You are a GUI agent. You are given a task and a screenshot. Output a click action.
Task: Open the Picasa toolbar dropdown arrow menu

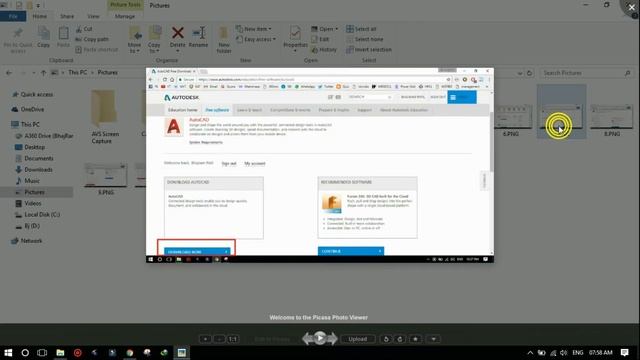tap(433, 339)
